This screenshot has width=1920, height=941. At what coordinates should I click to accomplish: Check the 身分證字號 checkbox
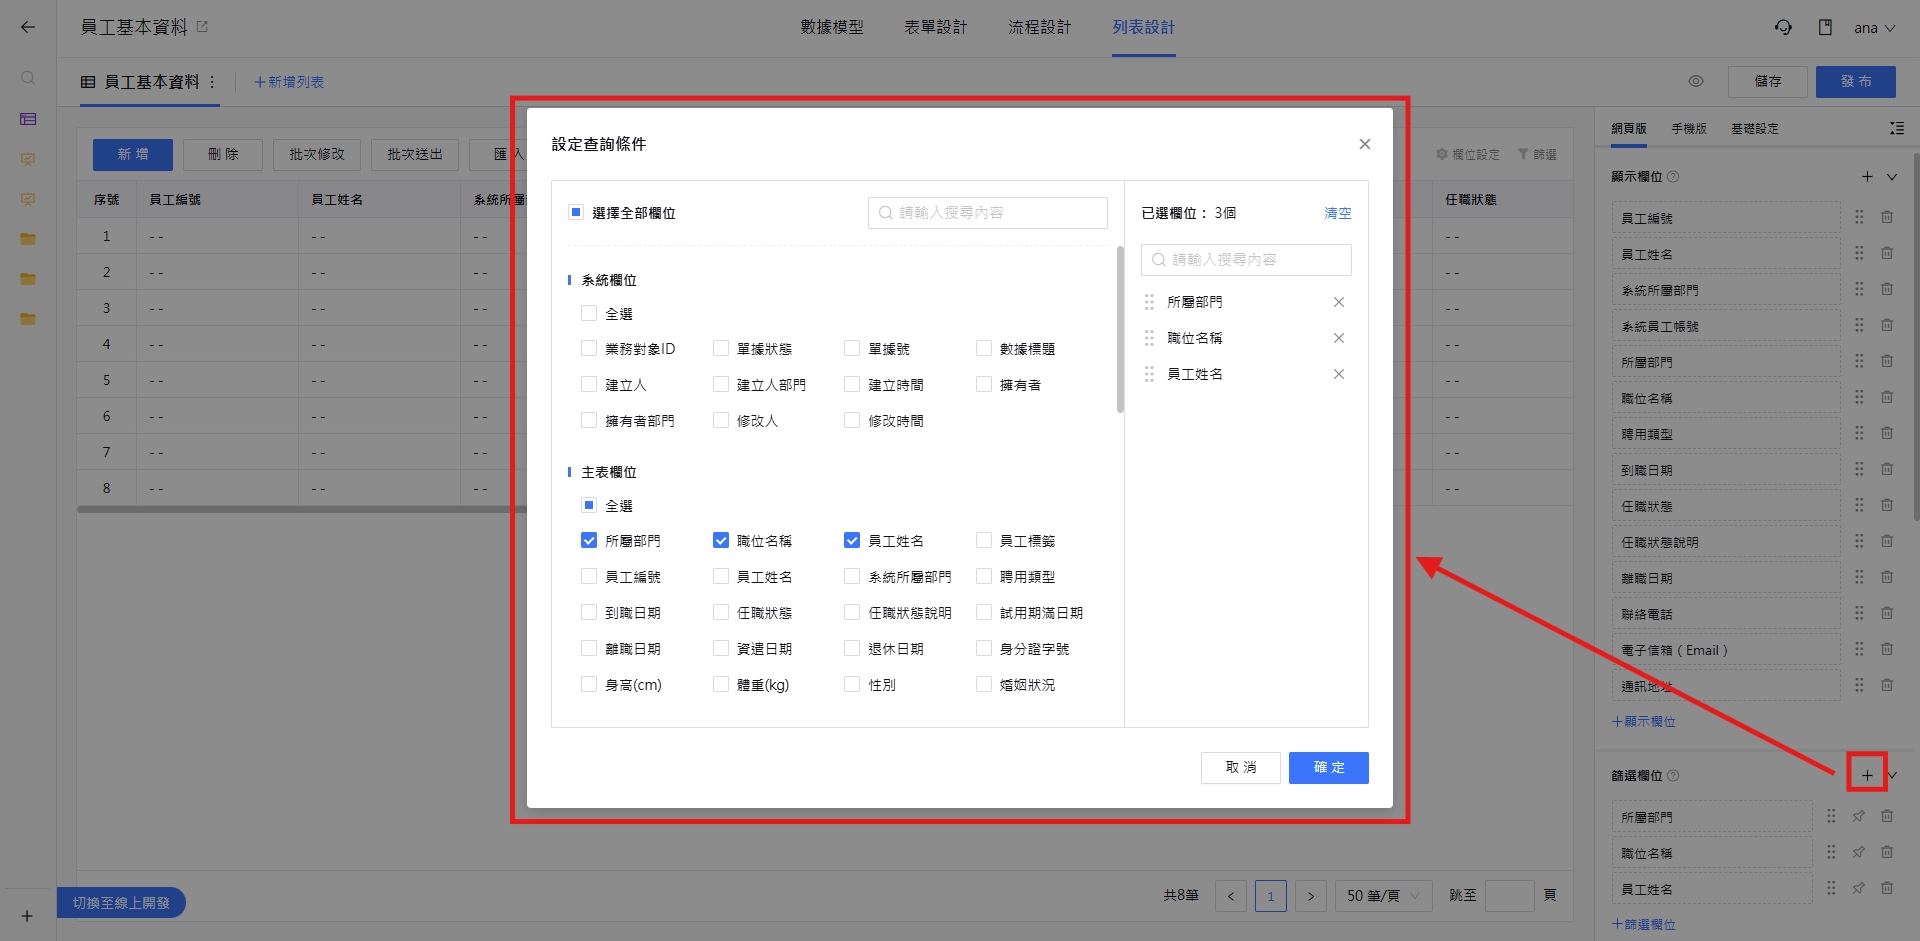(984, 648)
